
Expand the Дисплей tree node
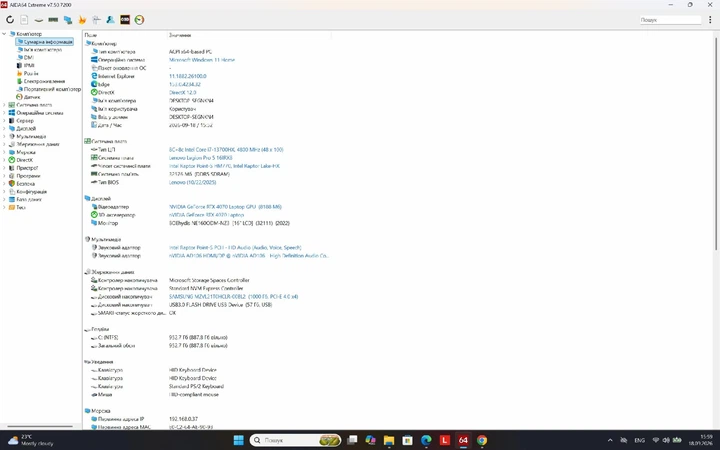click(4, 129)
